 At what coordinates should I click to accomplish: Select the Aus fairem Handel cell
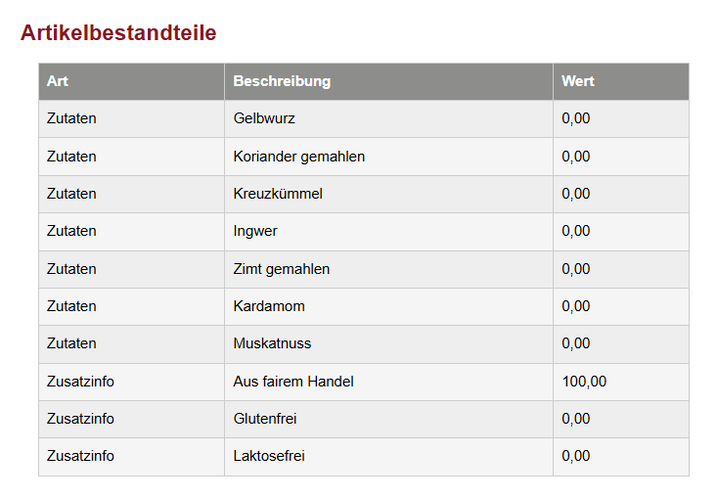[293, 381]
